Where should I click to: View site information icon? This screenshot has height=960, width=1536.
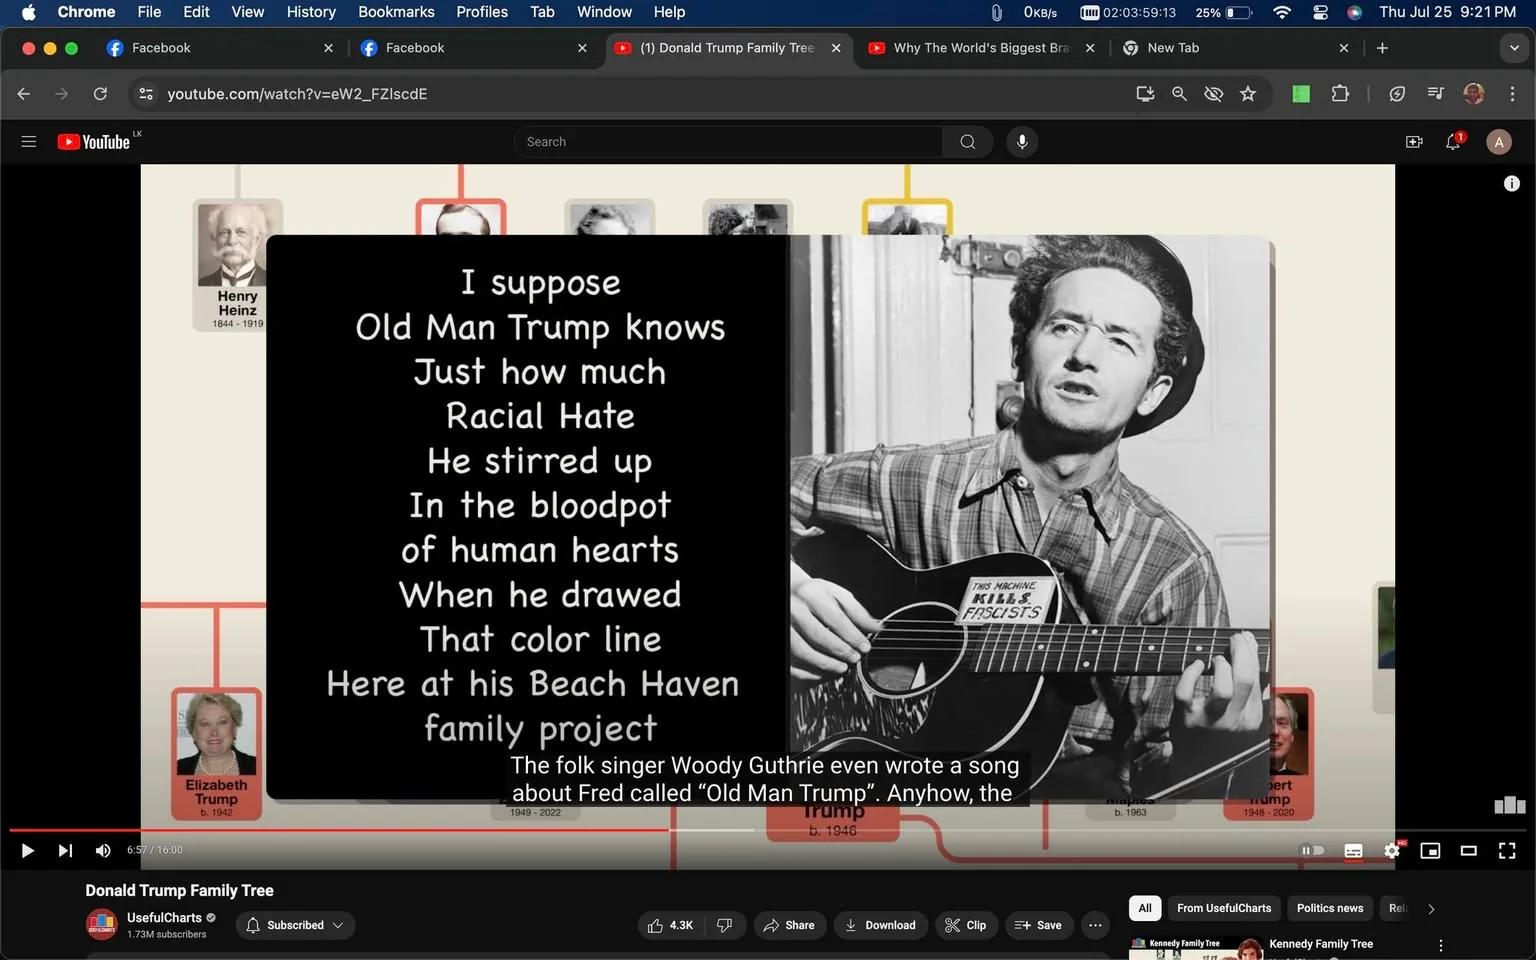click(146, 94)
